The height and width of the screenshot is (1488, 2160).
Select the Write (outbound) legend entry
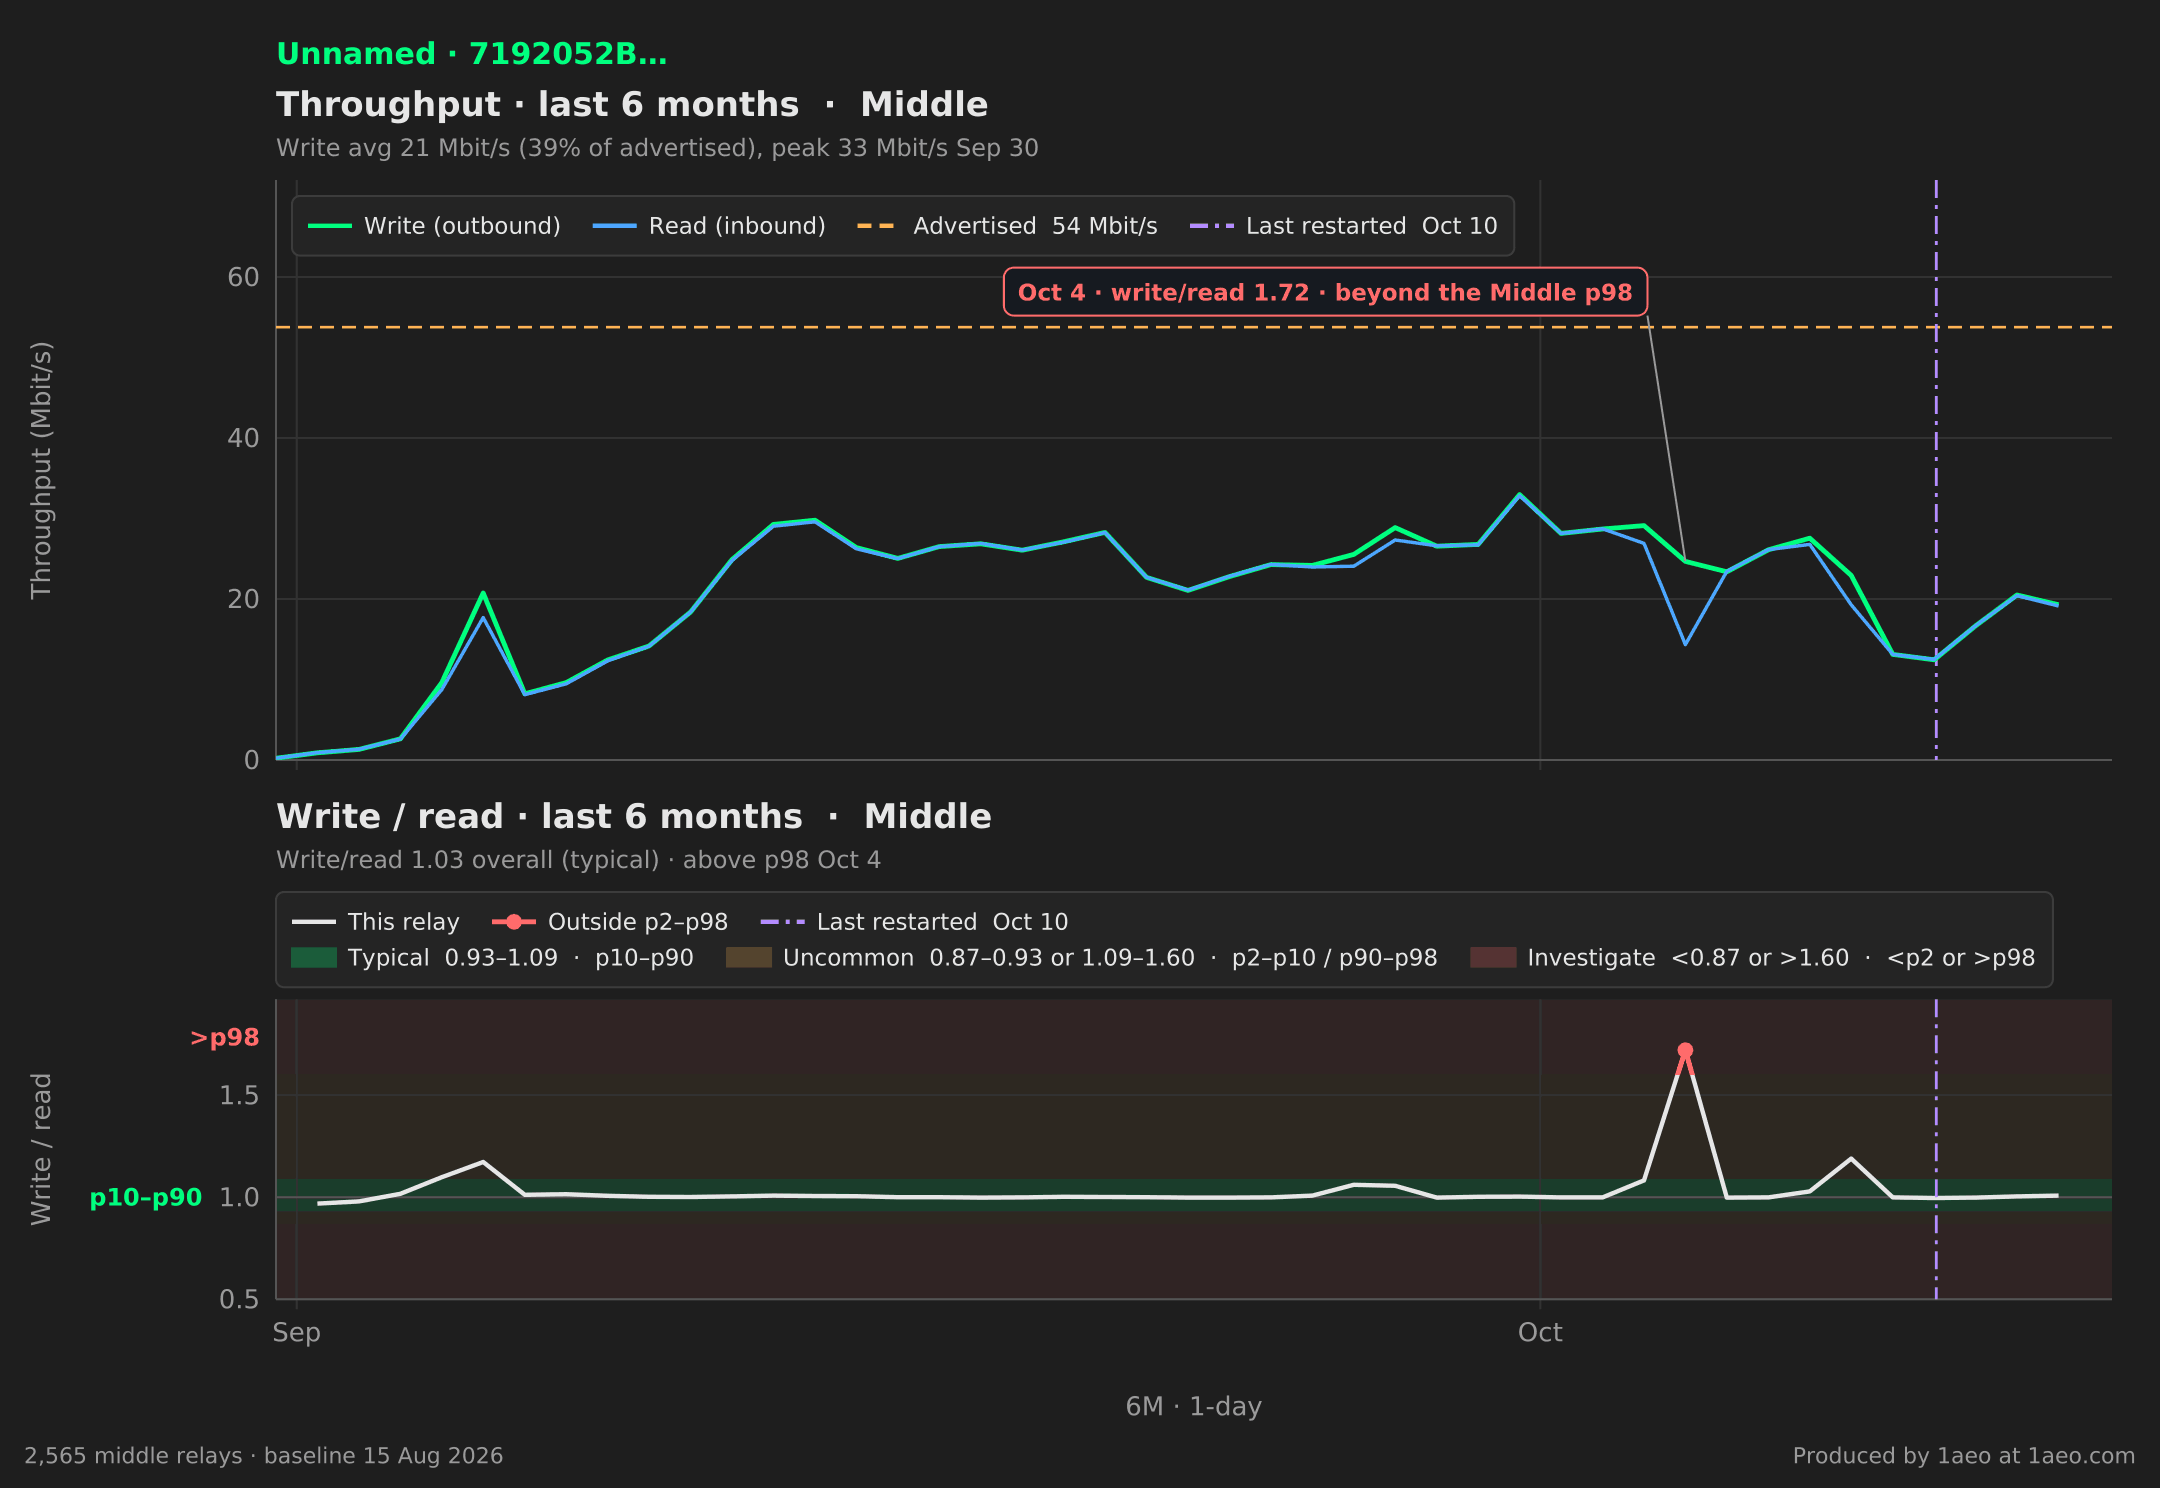click(x=434, y=226)
